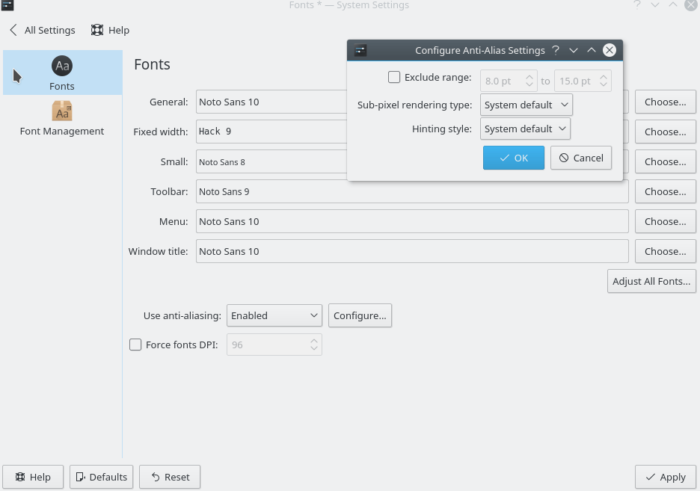Maximize the anti-alias dialog

(x=591, y=50)
